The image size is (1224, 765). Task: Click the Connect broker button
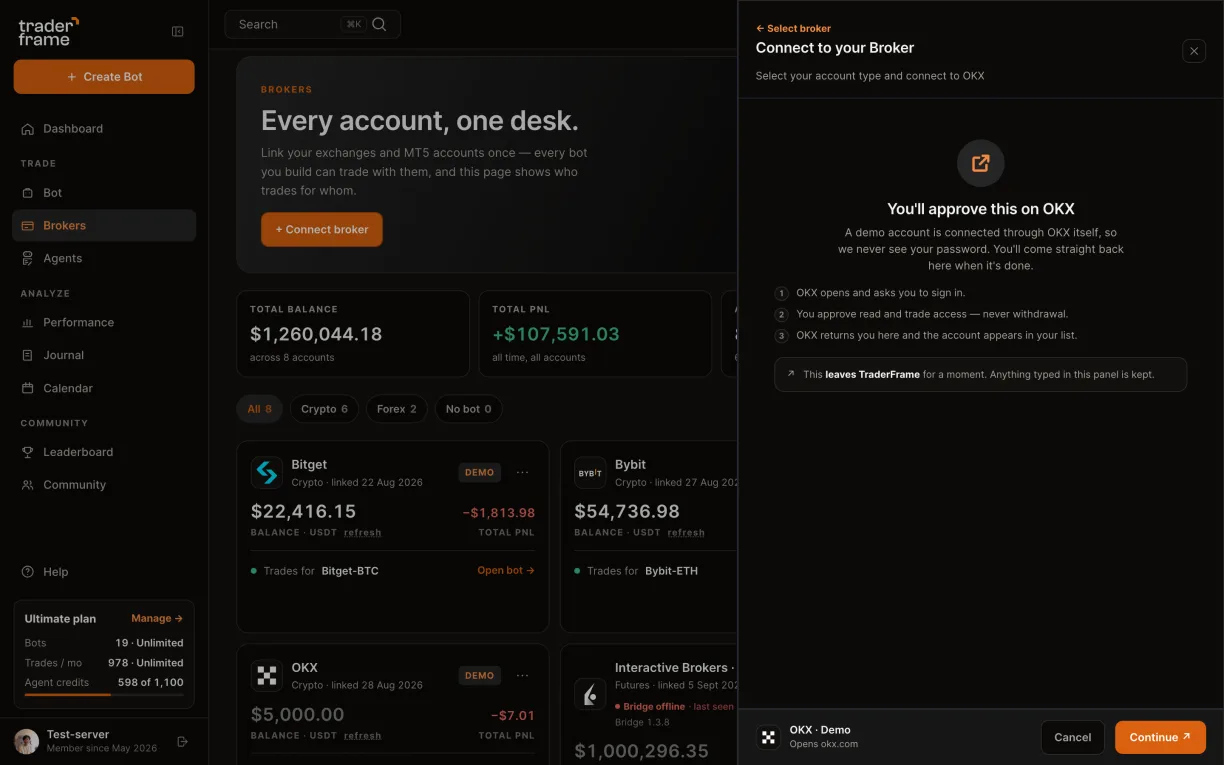point(322,229)
